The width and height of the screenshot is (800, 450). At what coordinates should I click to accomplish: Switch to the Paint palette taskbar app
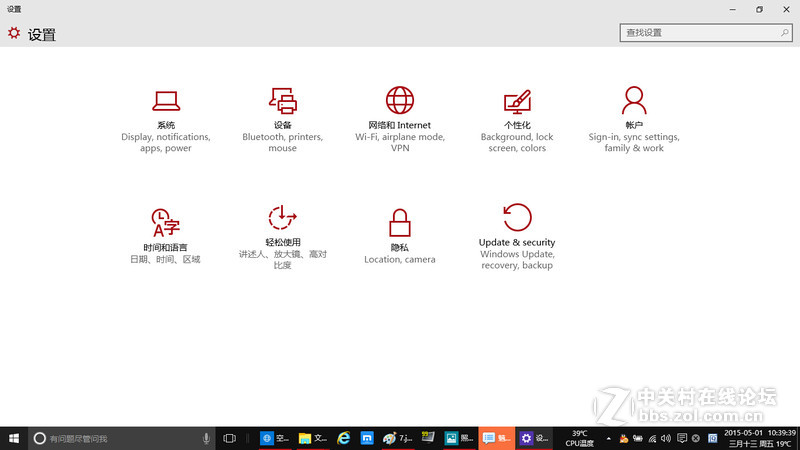pos(397,438)
